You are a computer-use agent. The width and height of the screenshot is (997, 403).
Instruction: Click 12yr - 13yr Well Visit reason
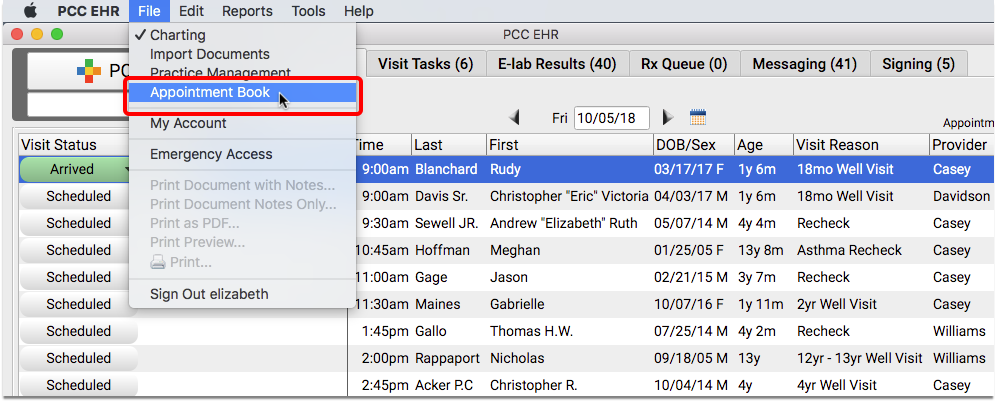coord(860,359)
